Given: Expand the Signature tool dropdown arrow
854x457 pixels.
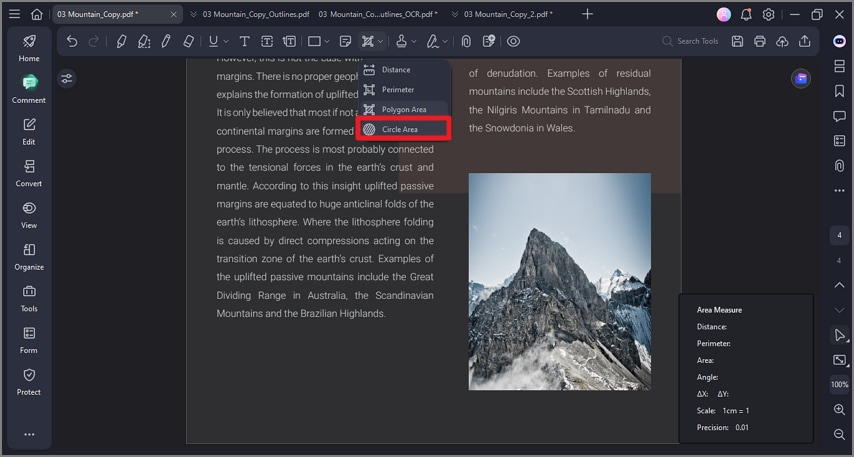Looking at the screenshot, I should (445, 41).
